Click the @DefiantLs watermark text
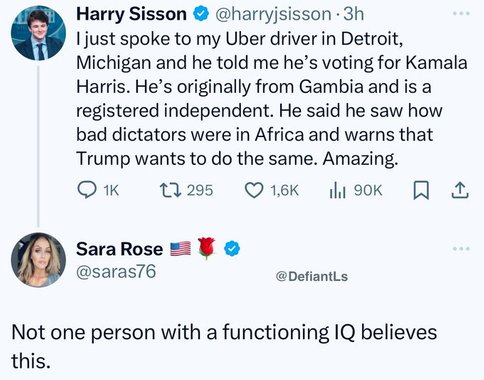This screenshot has height=380, width=484. click(312, 276)
